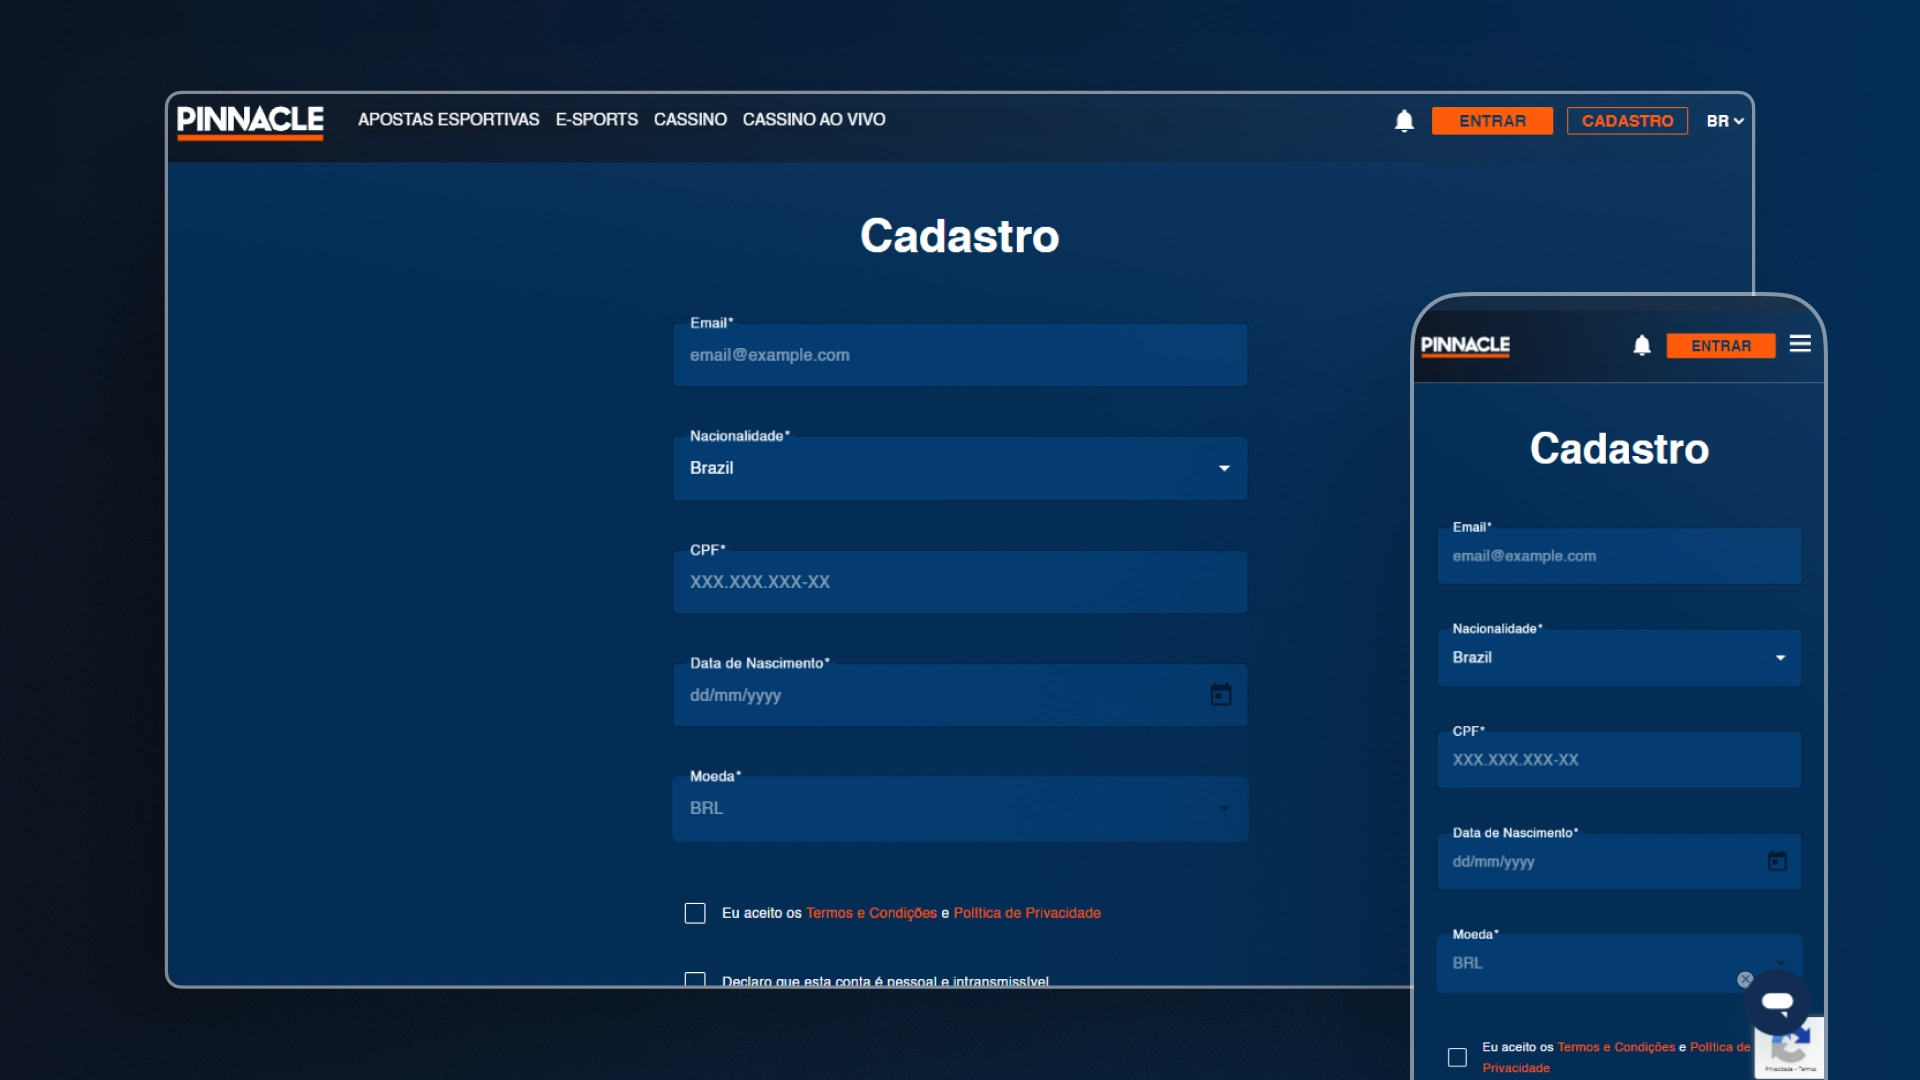1920x1080 pixels.
Task: Check the mobile terms acceptance checkbox
Action: point(1457,1057)
